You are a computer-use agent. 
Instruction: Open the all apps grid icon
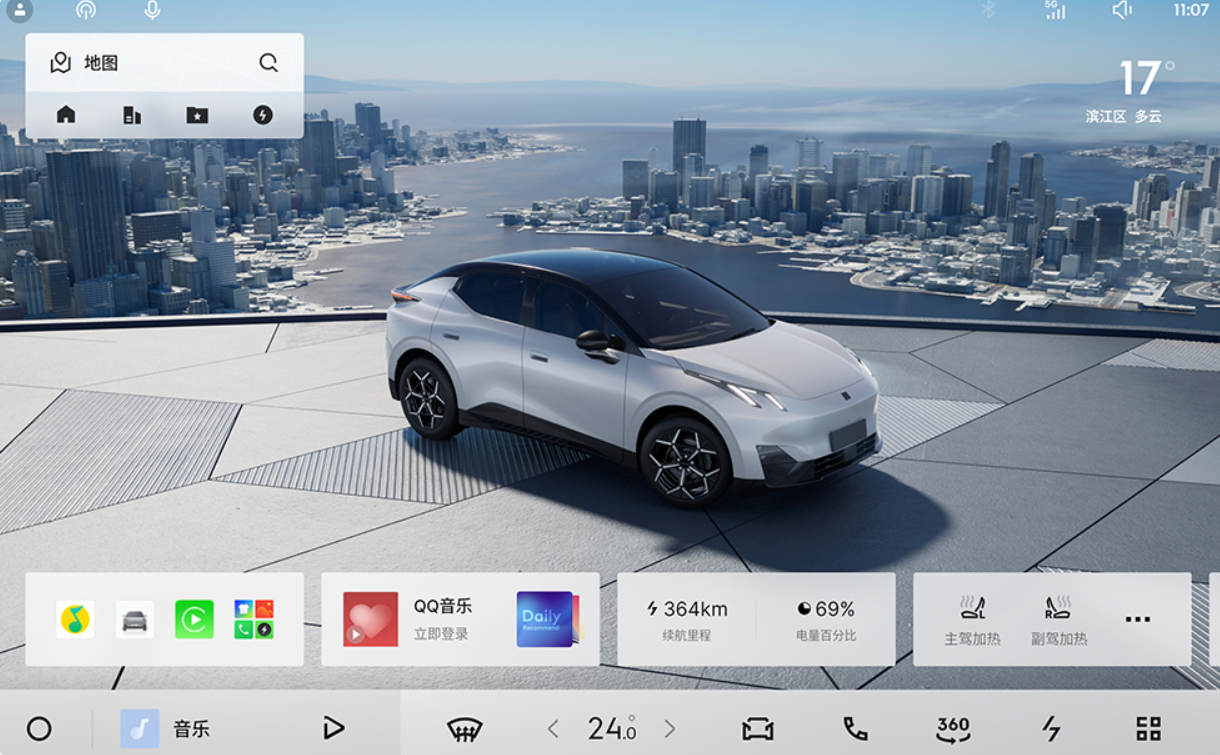[x=1149, y=729]
